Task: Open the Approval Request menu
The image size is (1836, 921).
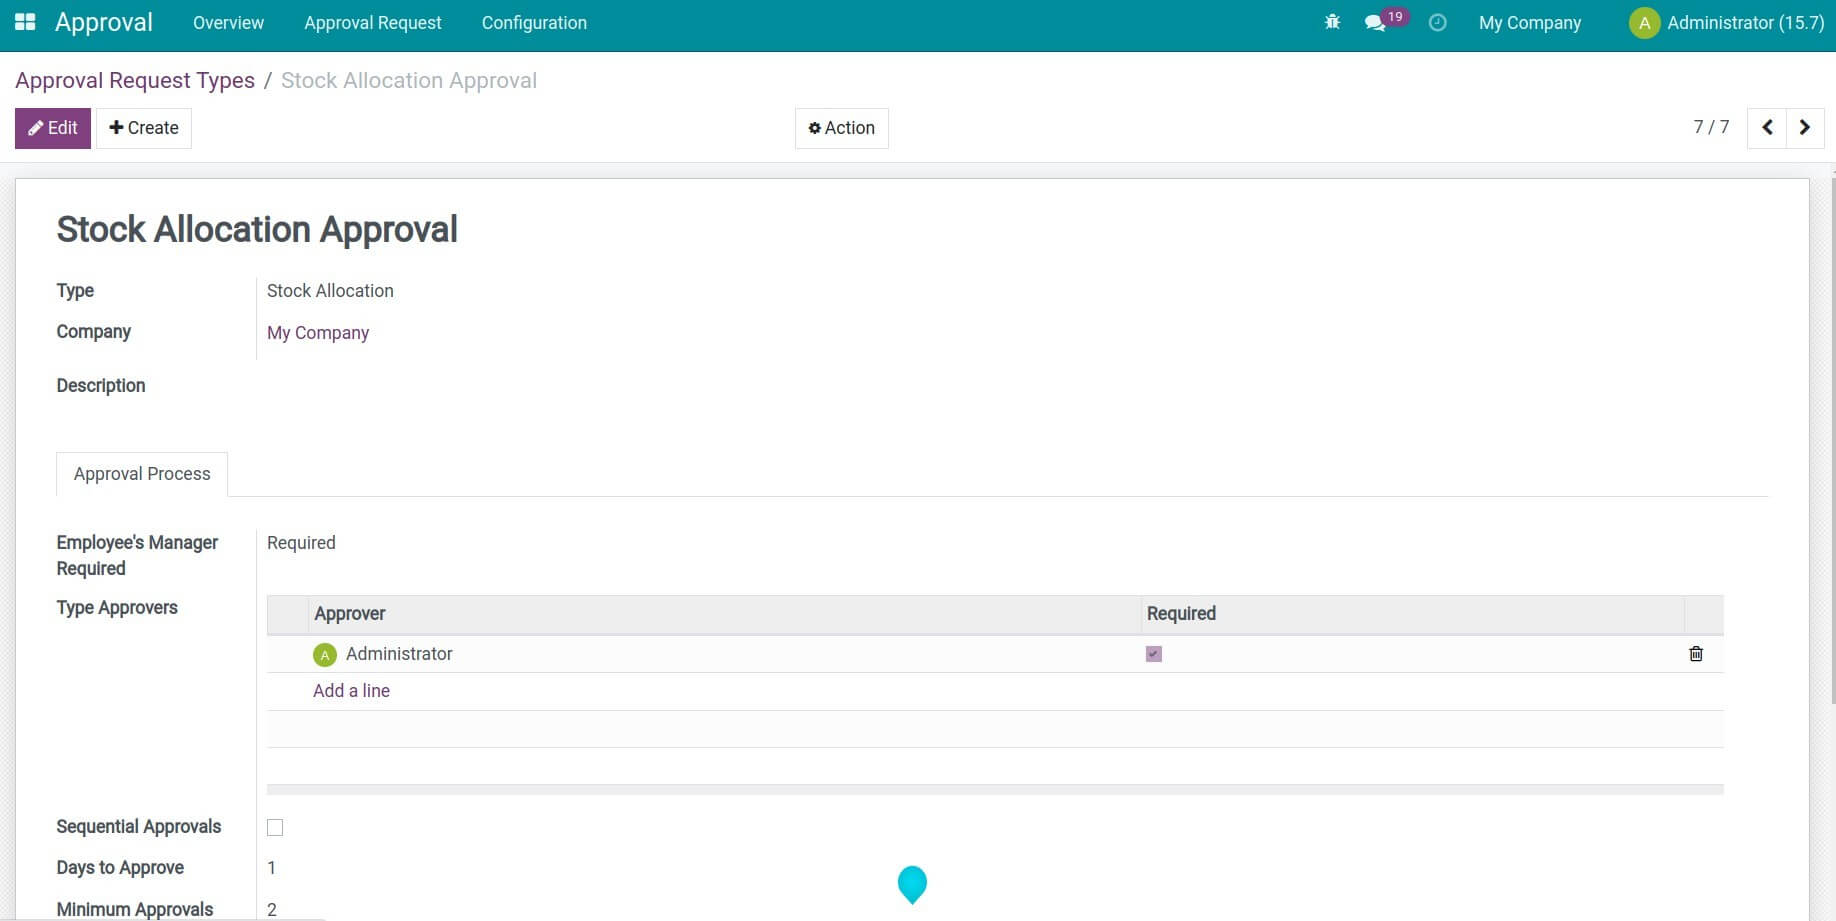Action: (x=372, y=23)
